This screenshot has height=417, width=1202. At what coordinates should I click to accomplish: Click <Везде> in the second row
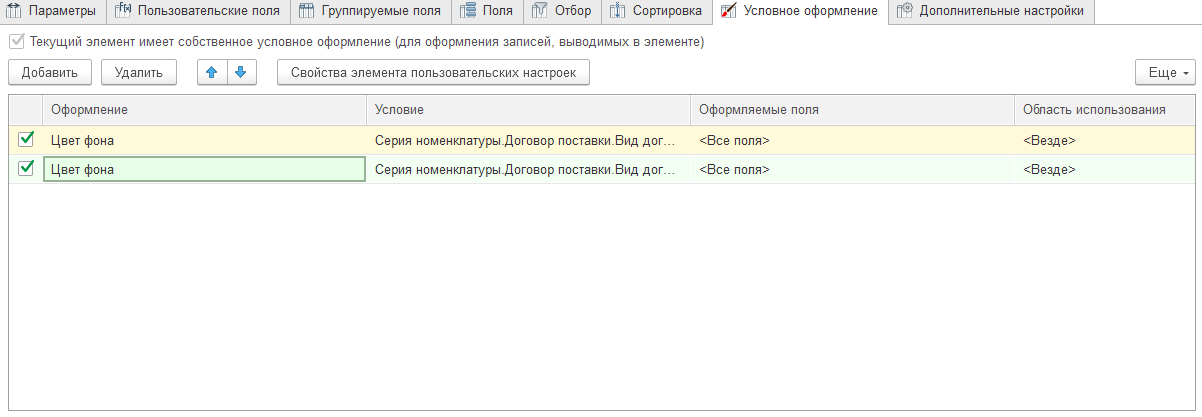[1049, 170]
